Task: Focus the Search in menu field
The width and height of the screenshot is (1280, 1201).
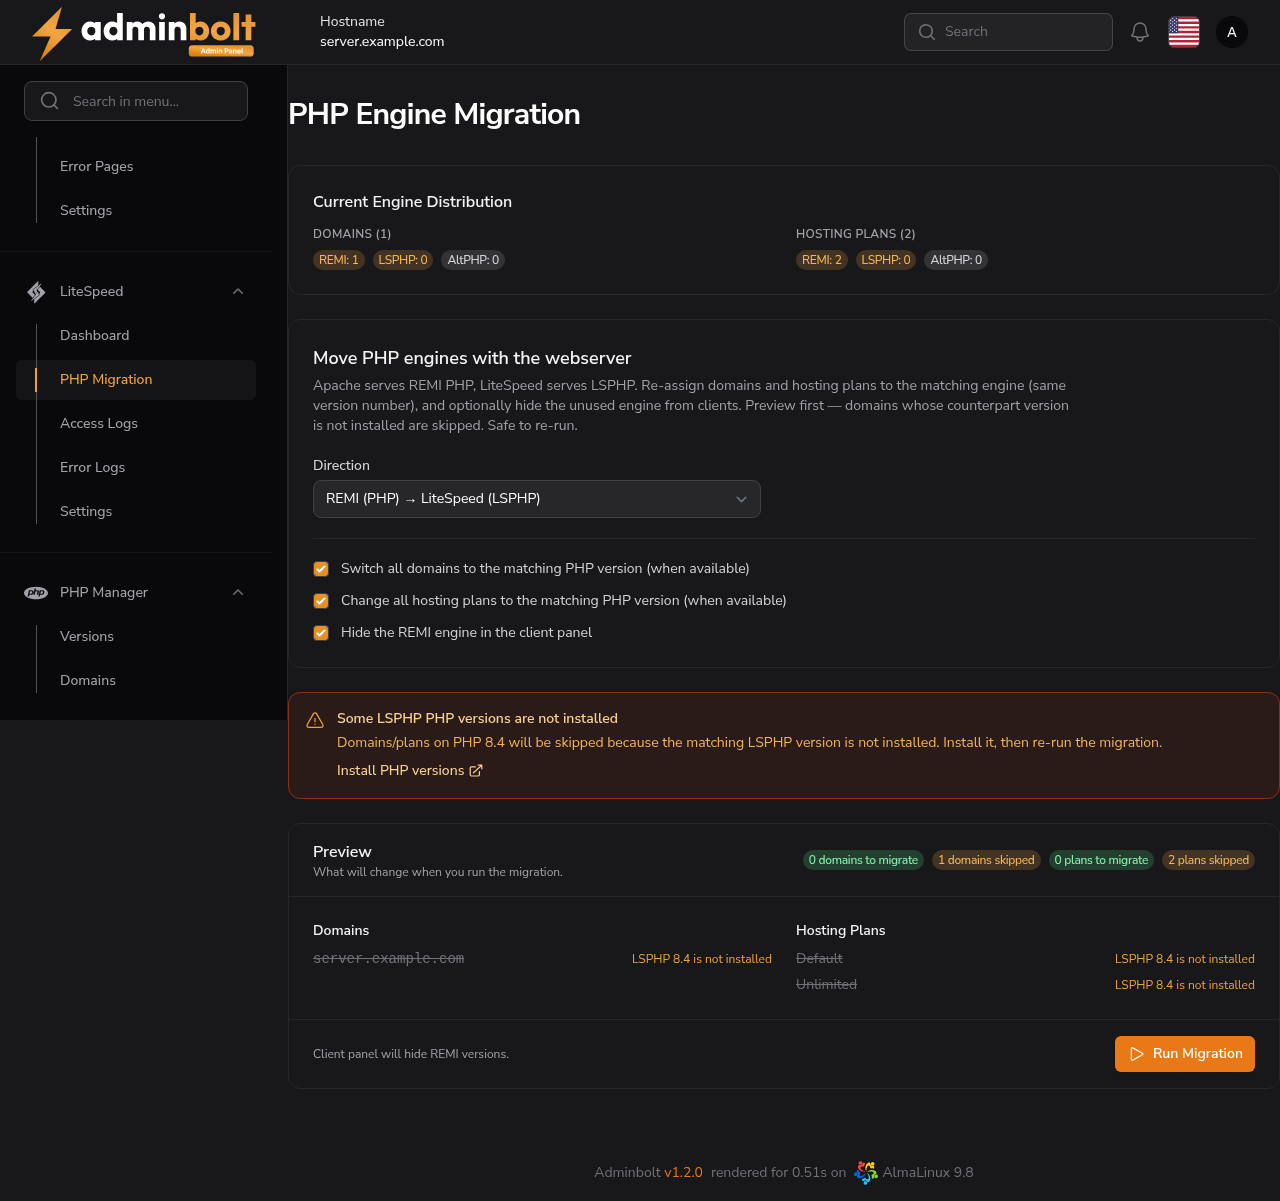Action: (136, 101)
